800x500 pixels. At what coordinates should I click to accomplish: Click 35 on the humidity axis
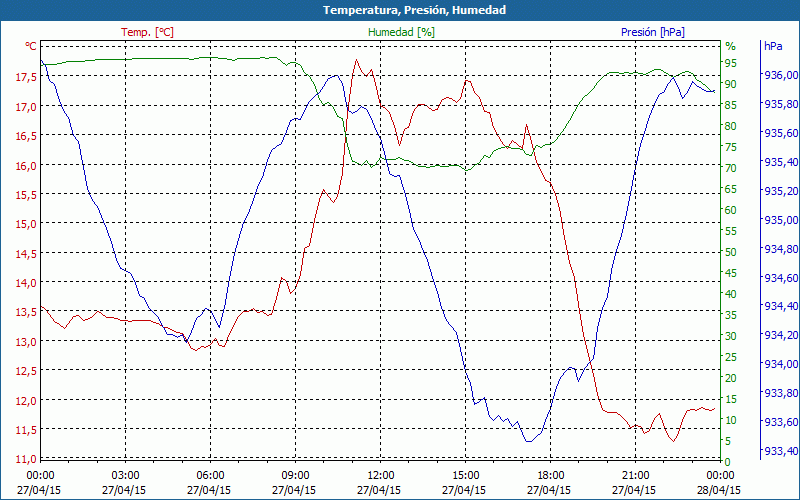tap(731, 315)
